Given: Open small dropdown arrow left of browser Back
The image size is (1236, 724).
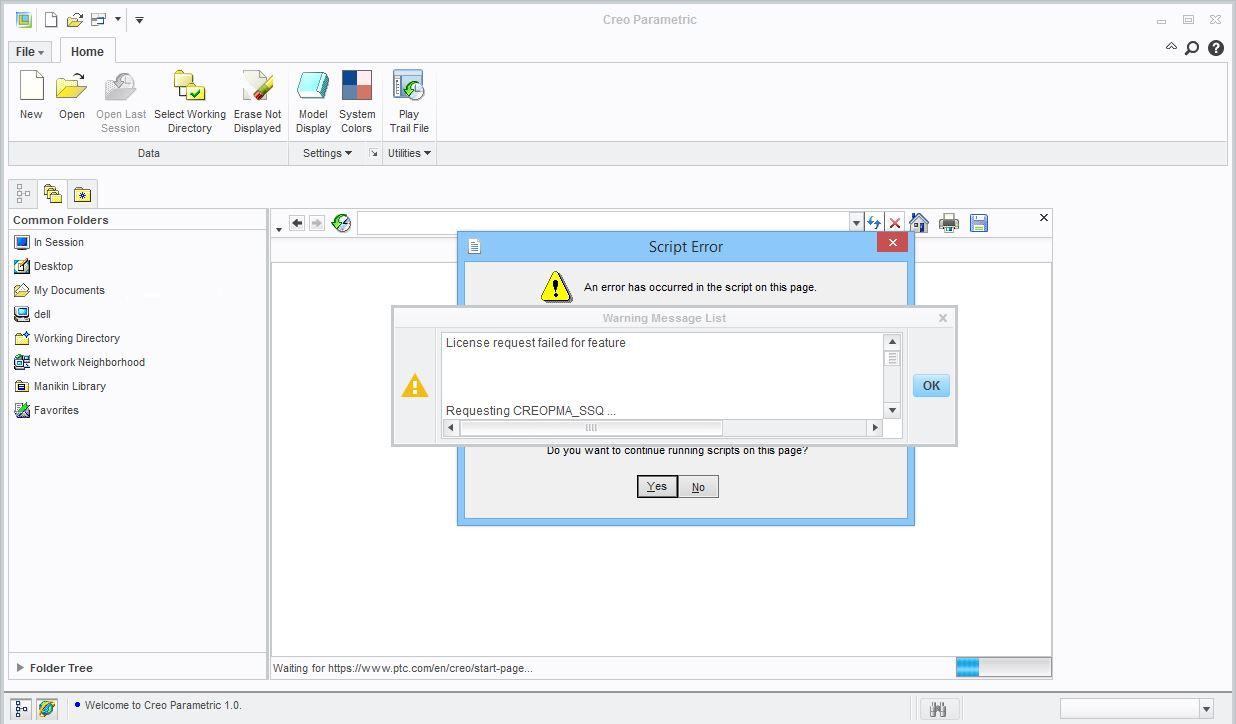Looking at the screenshot, I should [x=279, y=229].
